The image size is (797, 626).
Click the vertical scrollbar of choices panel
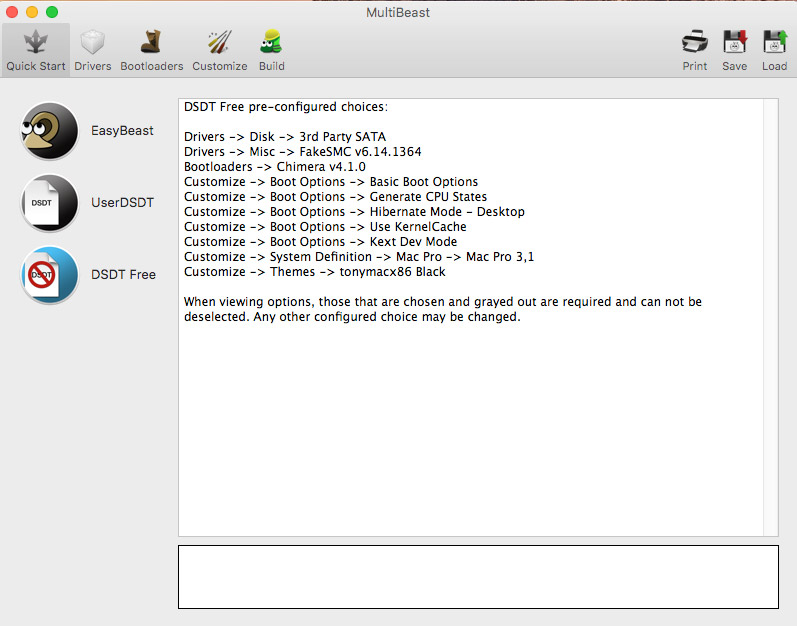pos(771,318)
